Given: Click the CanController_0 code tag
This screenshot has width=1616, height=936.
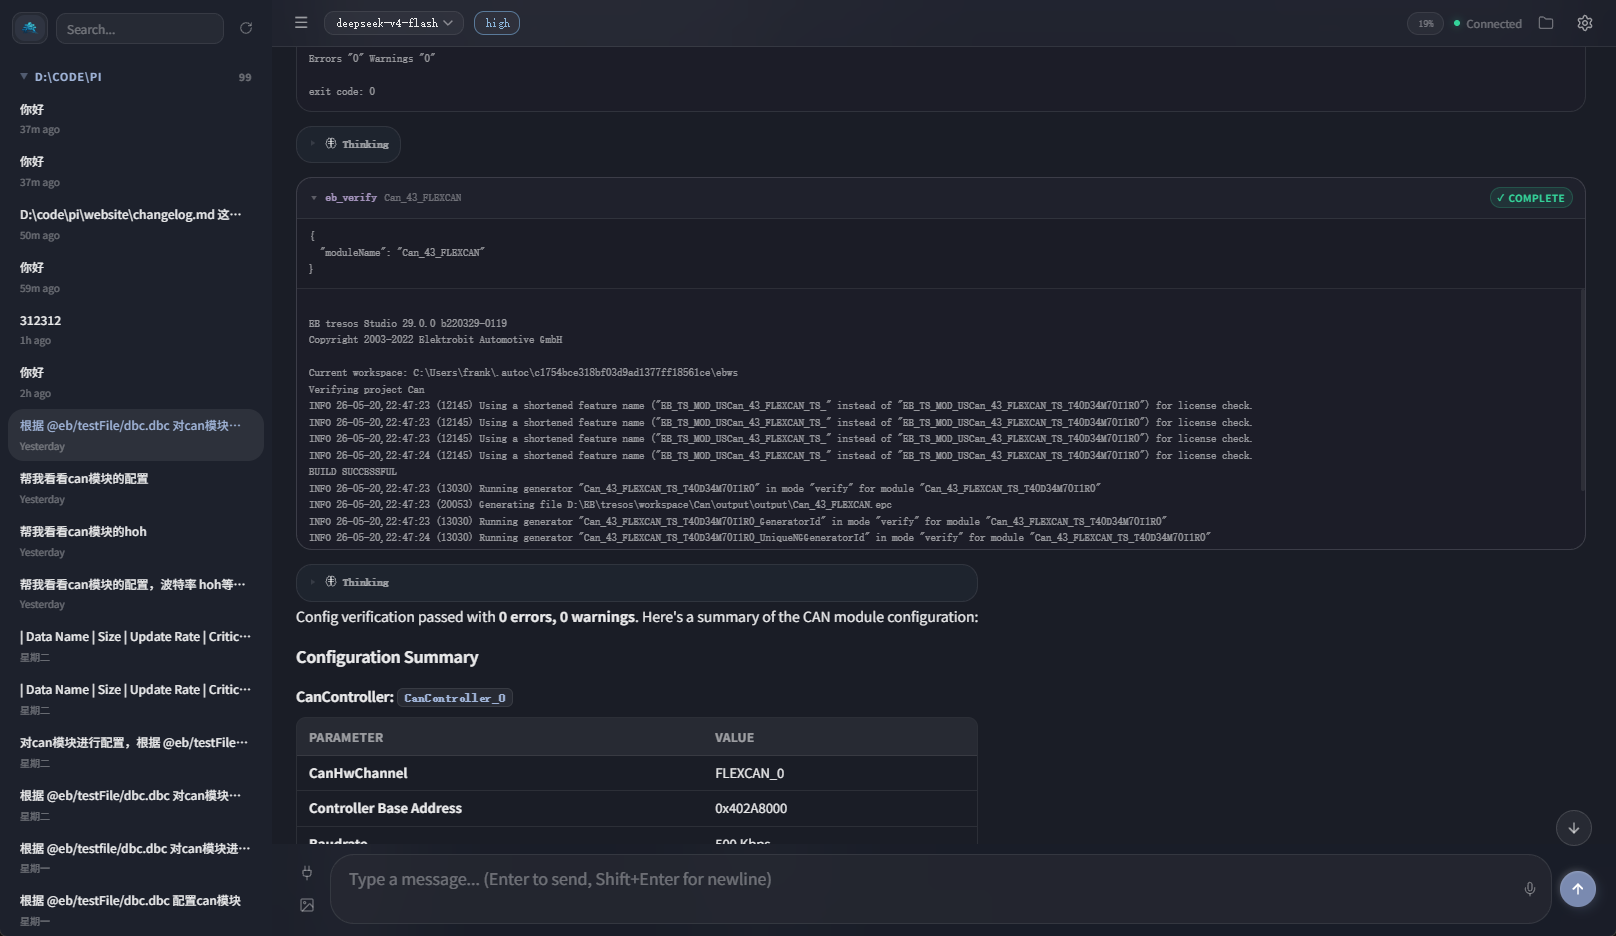Looking at the screenshot, I should tap(455, 698).
